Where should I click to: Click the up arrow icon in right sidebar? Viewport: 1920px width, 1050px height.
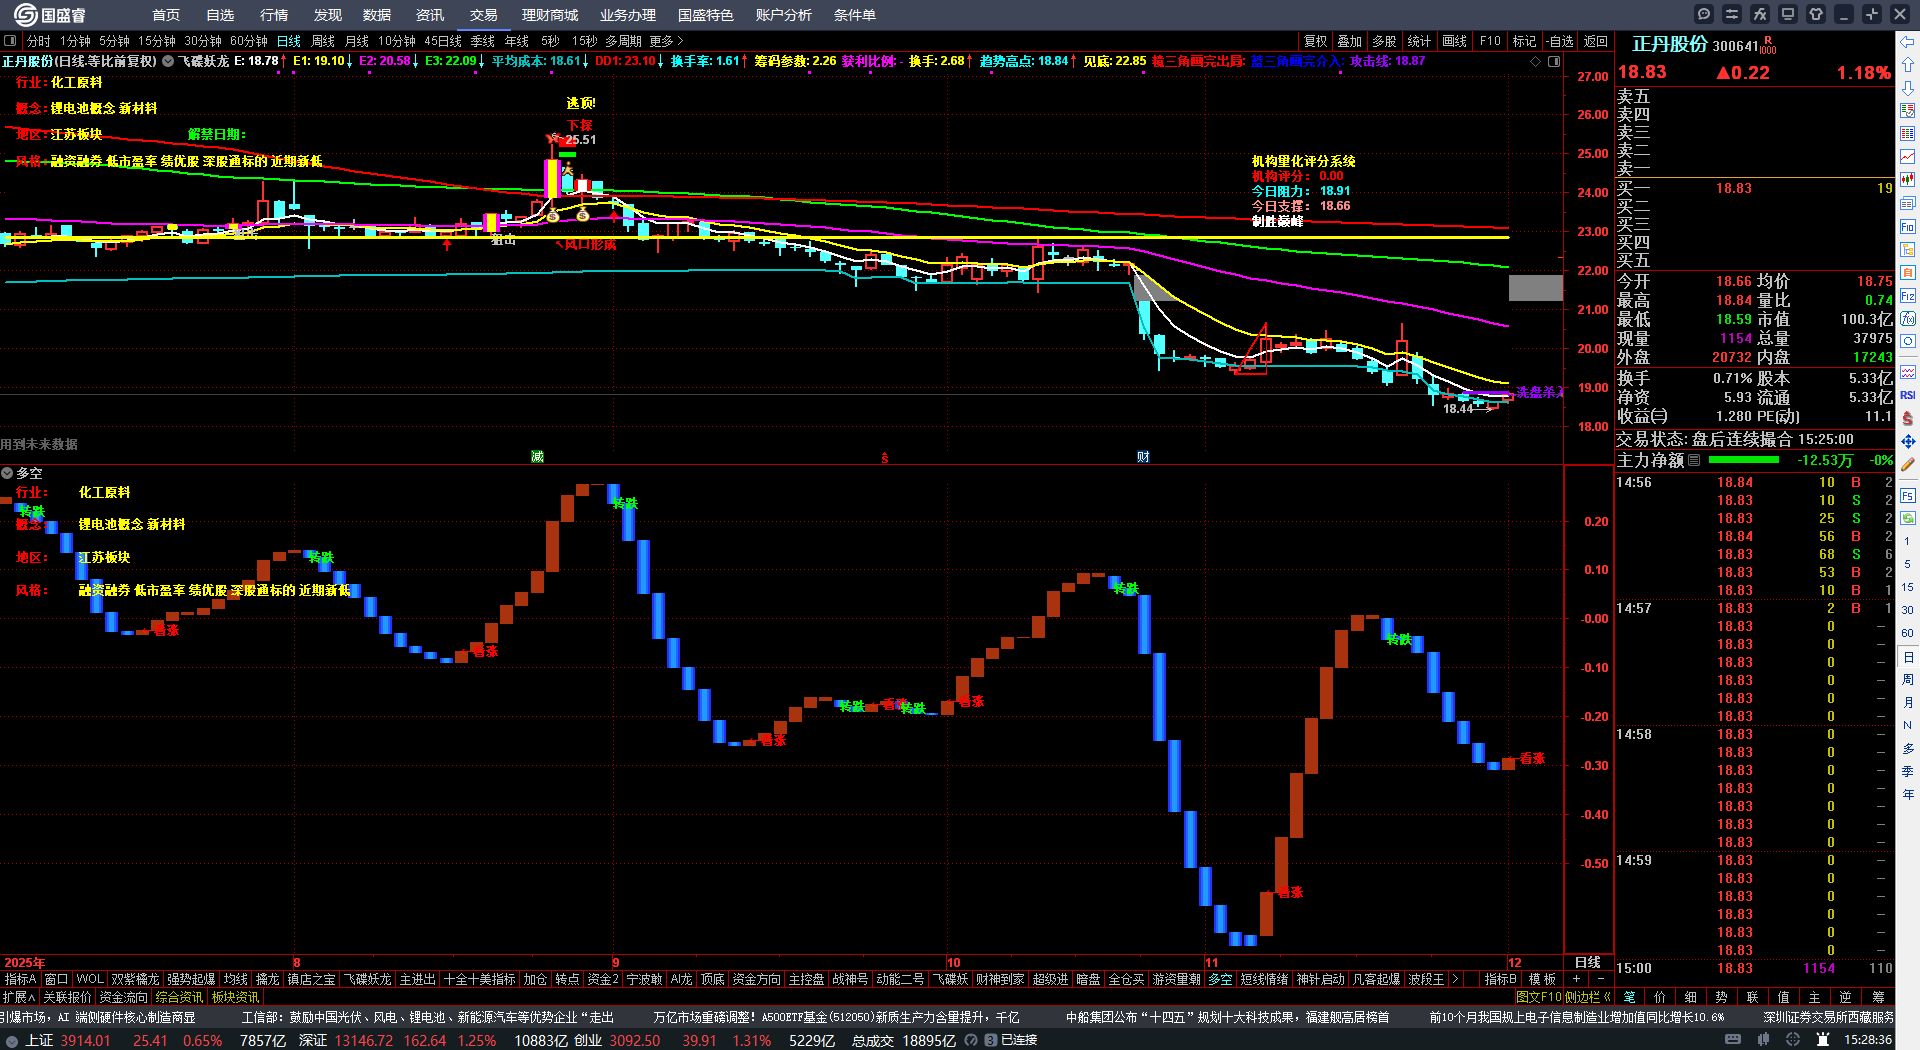coord(1908,65)
